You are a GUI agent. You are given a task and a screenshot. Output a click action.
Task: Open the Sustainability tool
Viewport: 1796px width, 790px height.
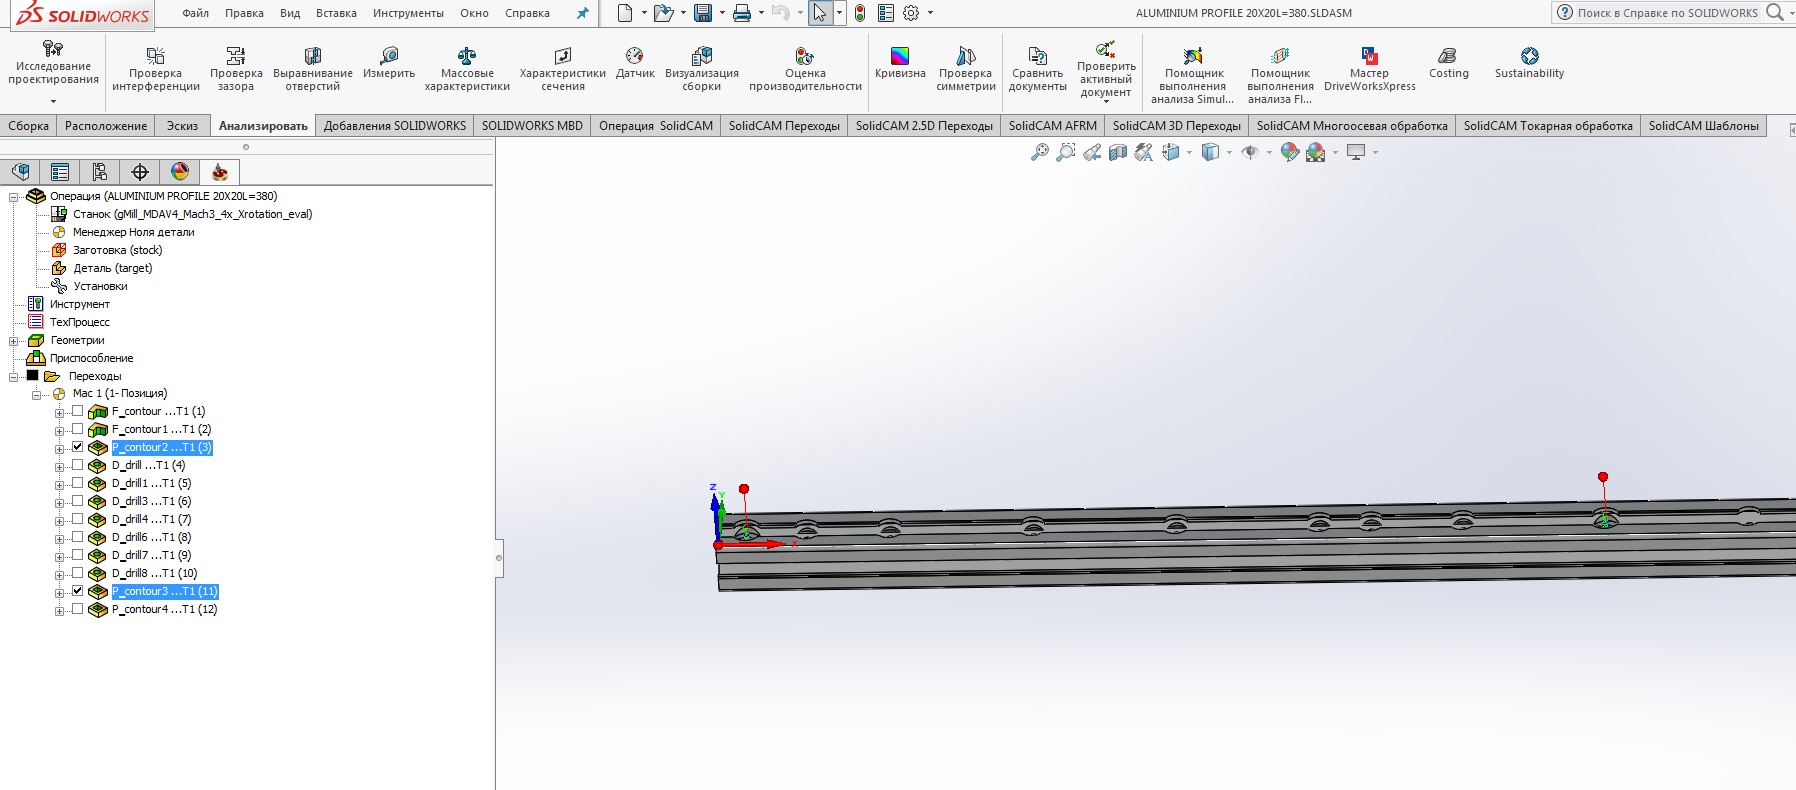point(1529,62)
